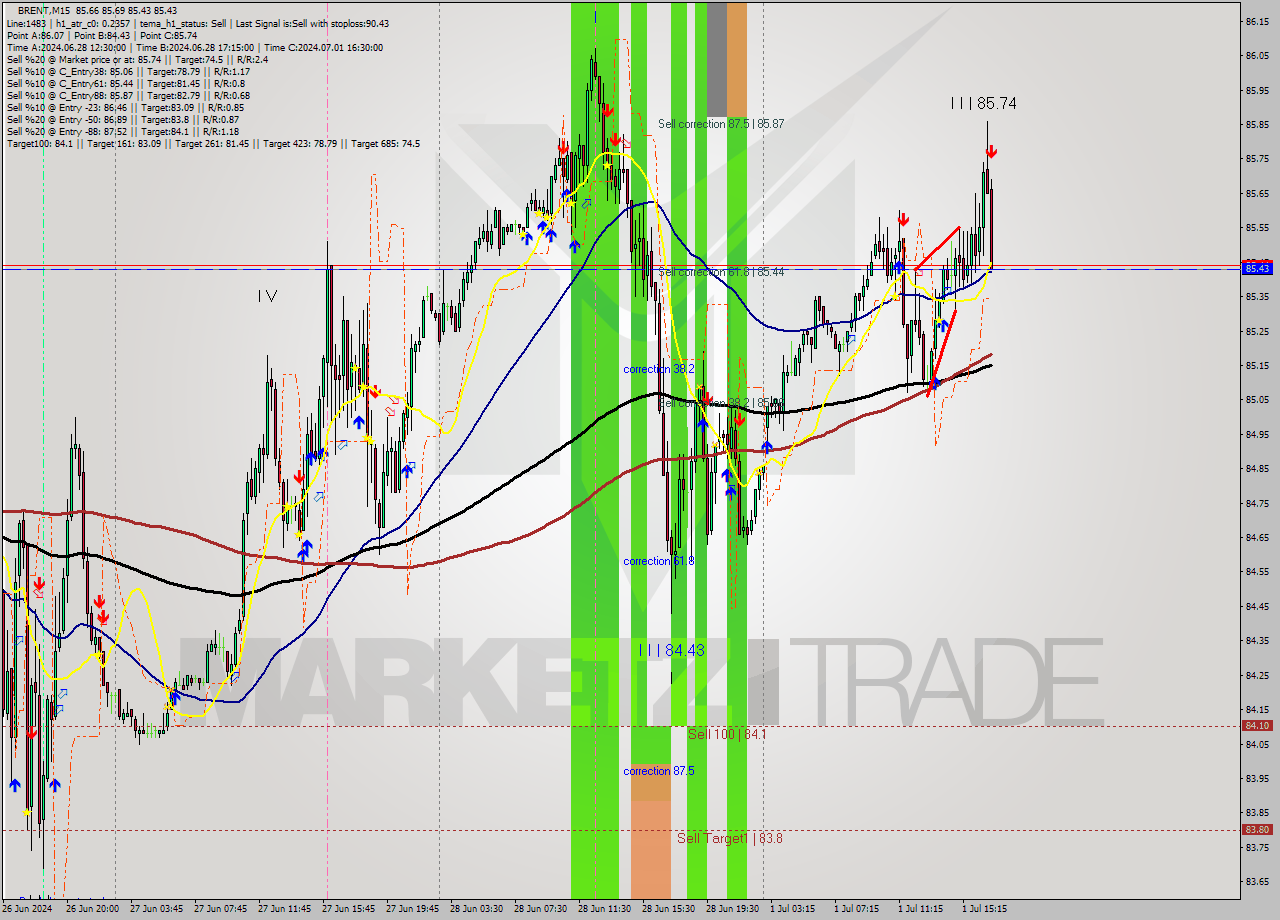Click the 85.85 price axis value
Image resolution: width=1280 pixels, height=920 pixels.
(x=1257, y=125)
